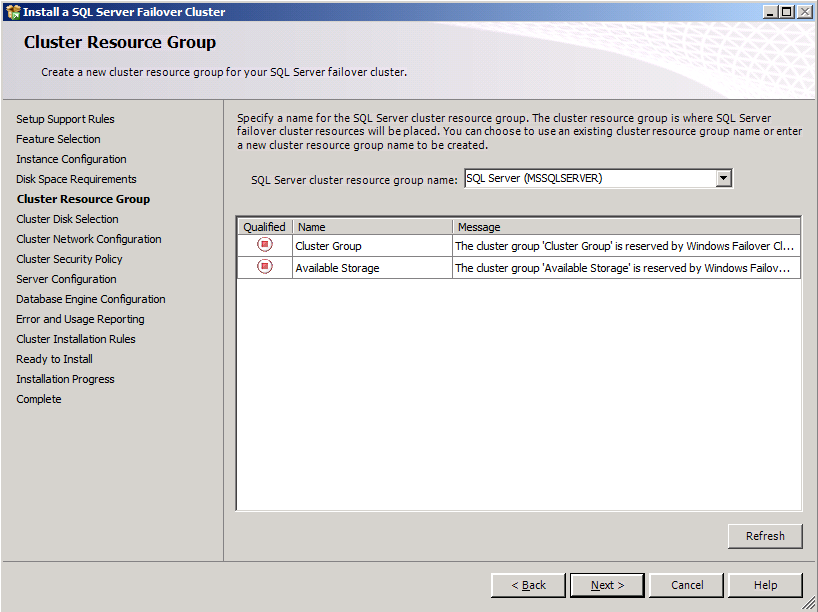Select the Cluster Group name cell
The height and width of the screenshot is (612, 818).
372,246
